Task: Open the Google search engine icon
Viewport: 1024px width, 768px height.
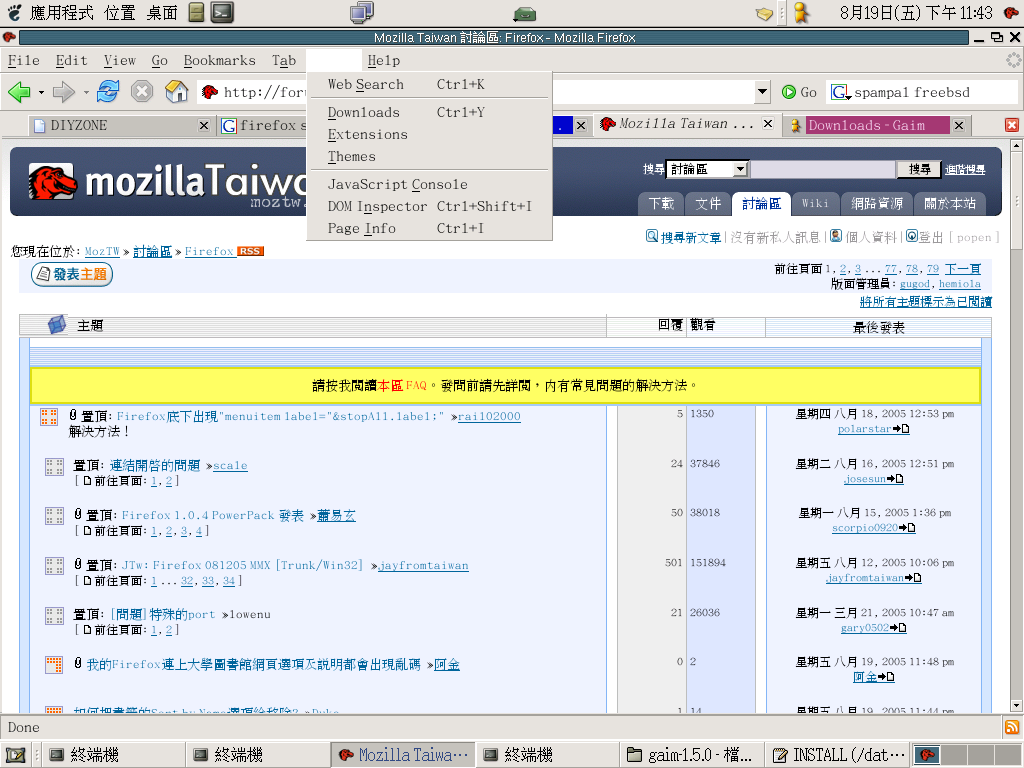Action: point(840,92)
